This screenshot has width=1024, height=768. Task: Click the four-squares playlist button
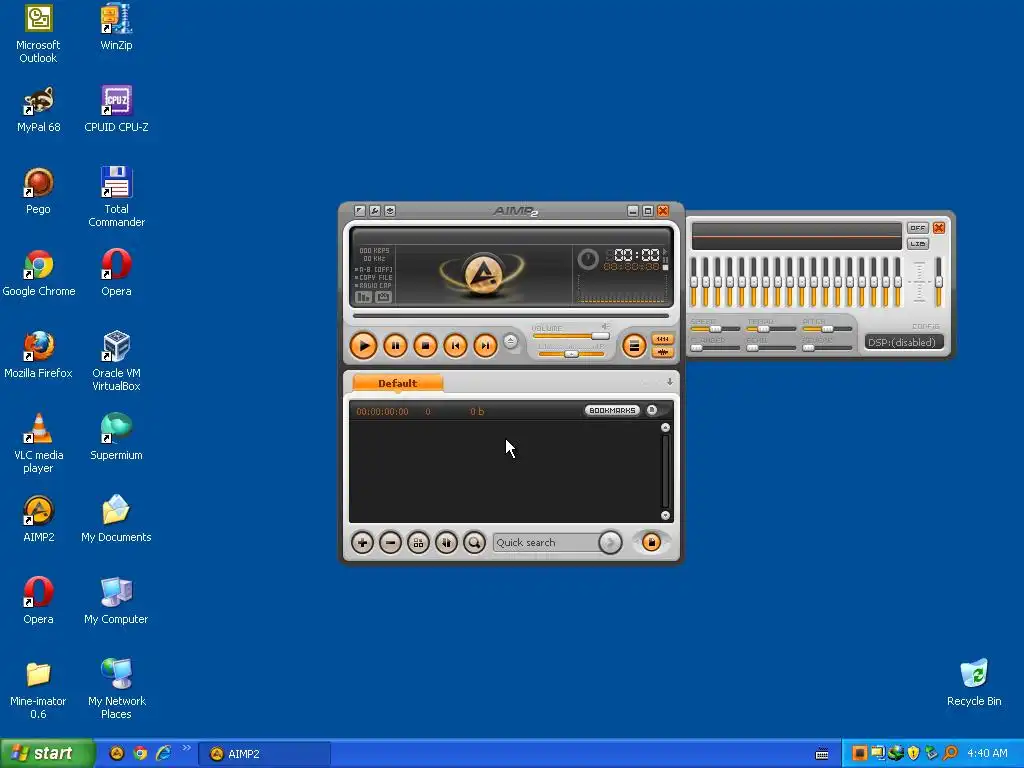pos(419,542)
